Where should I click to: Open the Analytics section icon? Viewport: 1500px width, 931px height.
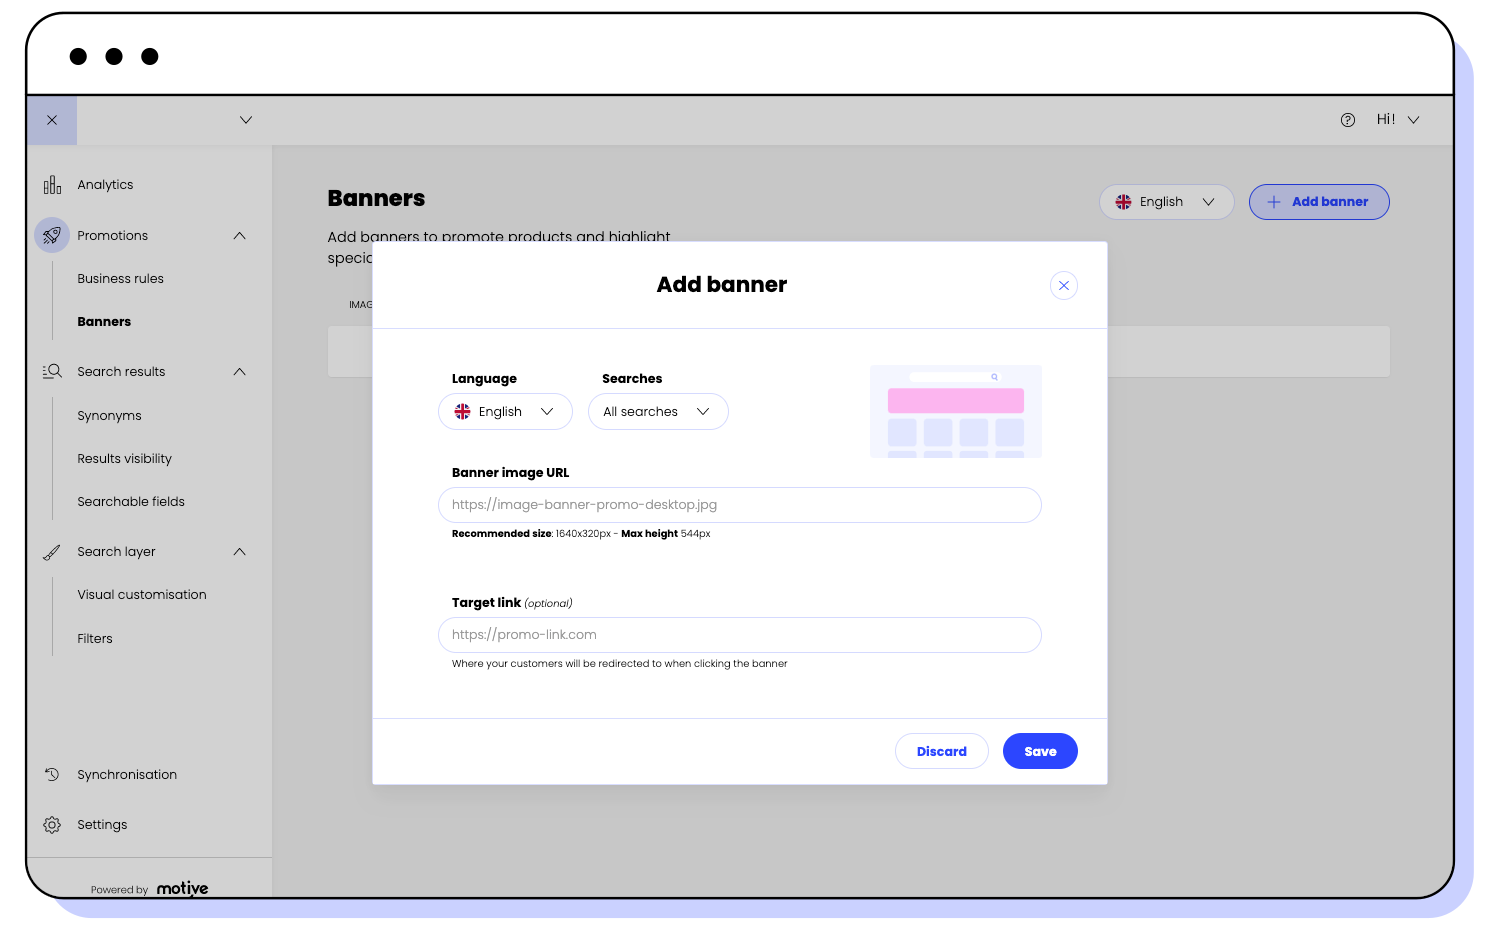[51, 184]
